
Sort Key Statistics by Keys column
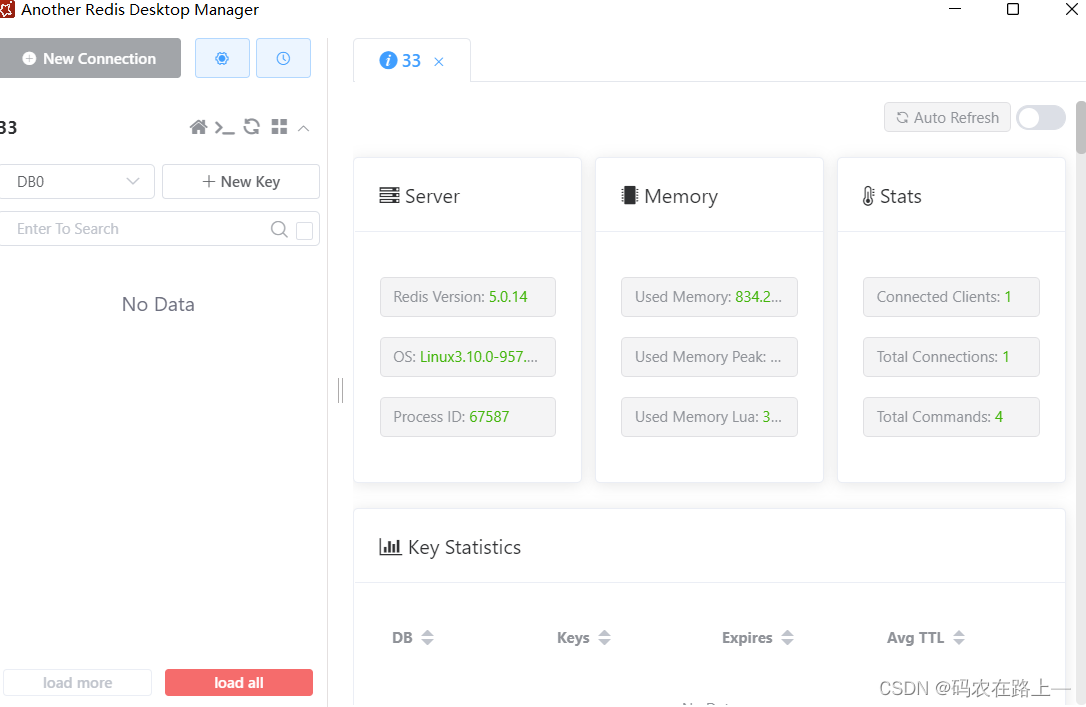click(605, 638)
